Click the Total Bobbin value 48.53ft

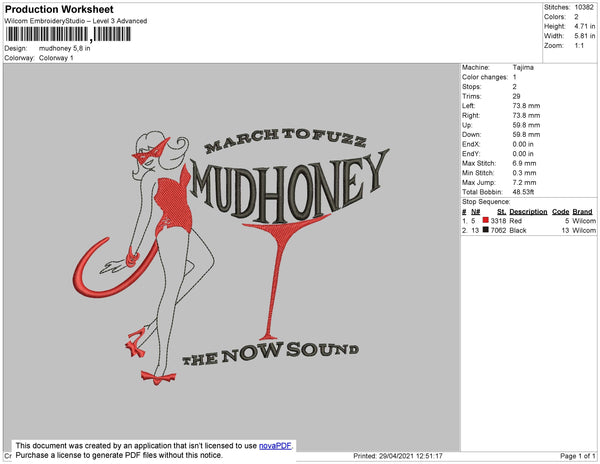tap(523, 192)
